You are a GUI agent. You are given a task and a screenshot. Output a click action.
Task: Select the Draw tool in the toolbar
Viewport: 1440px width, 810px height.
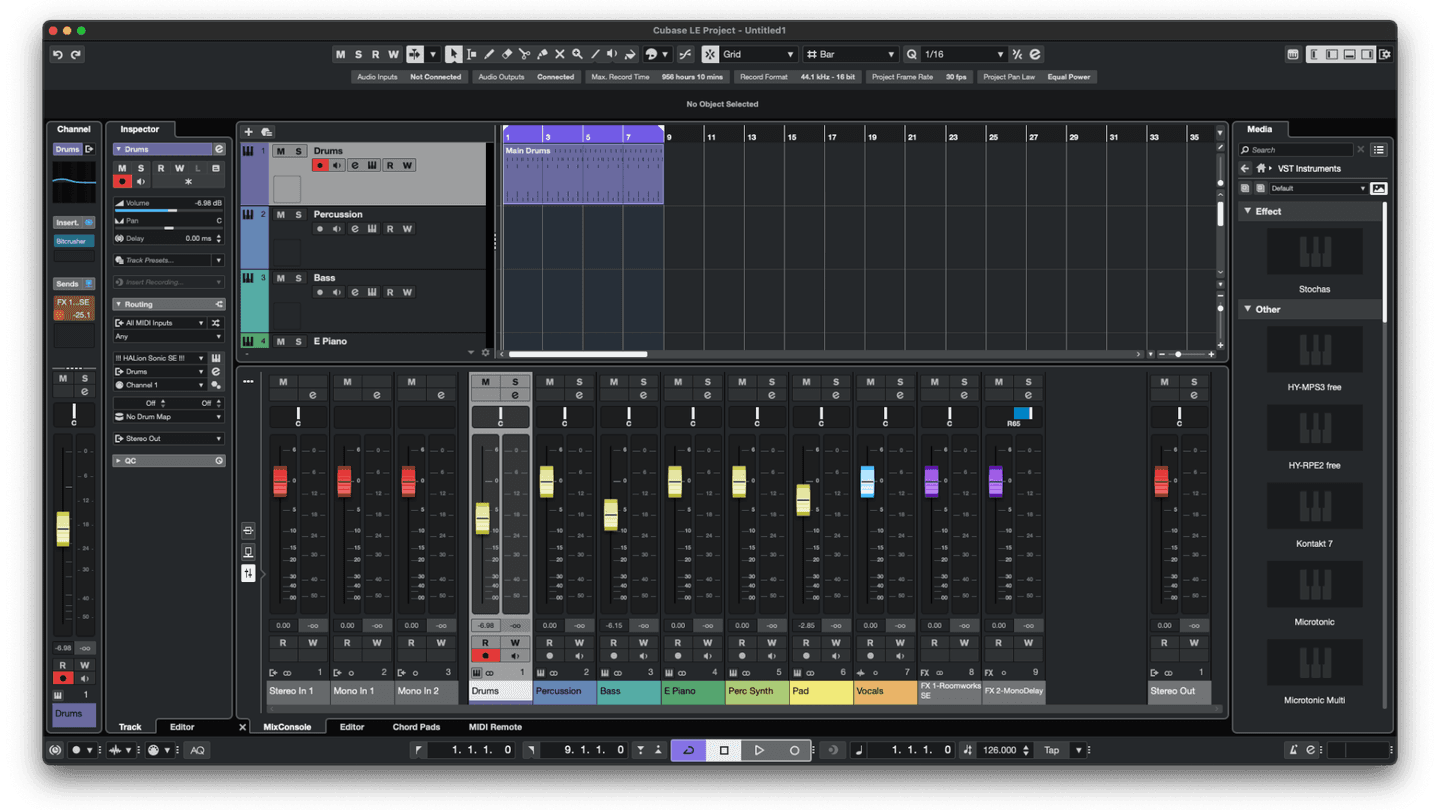(489, 54)
